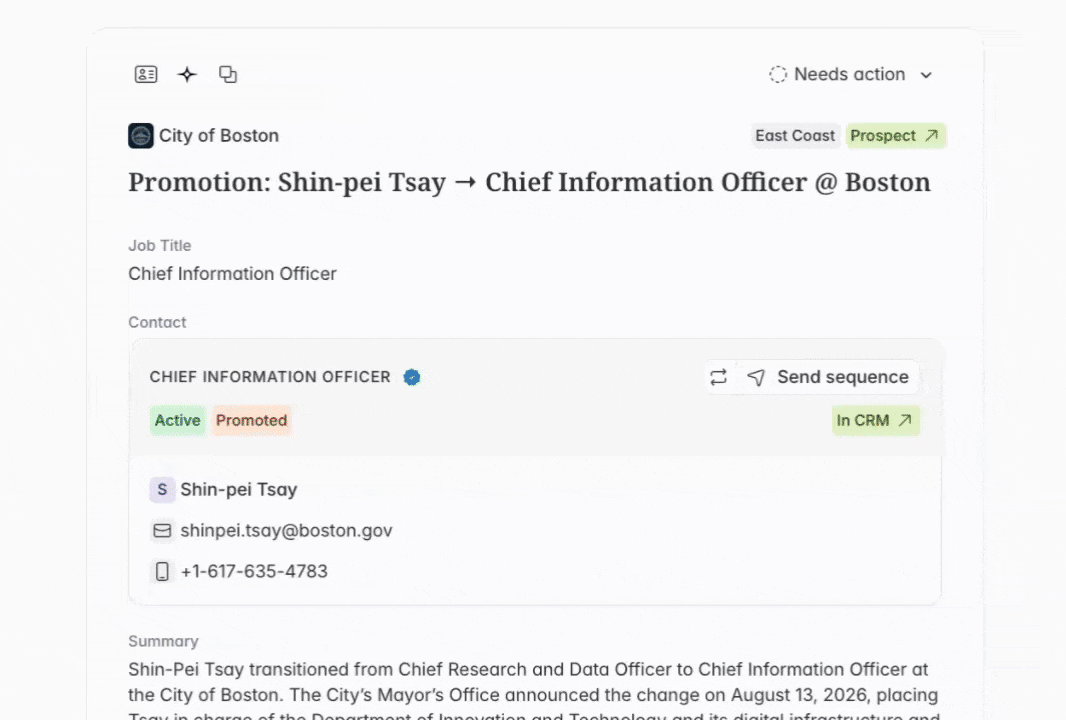Viewport: 1066px width, 720px height.
Task: Click the Active status badge
Action: pyautogui.click(x=177, y=420)
